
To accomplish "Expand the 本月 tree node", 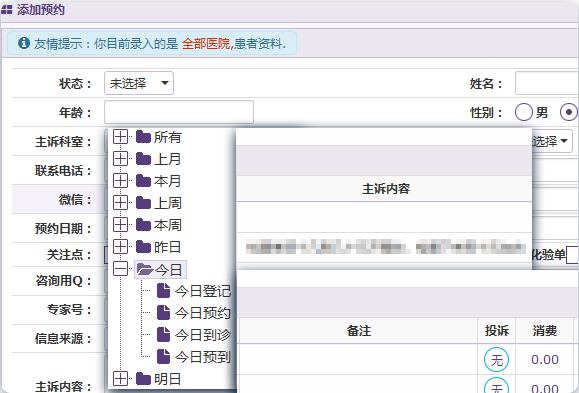I will (x=120, y=181).
